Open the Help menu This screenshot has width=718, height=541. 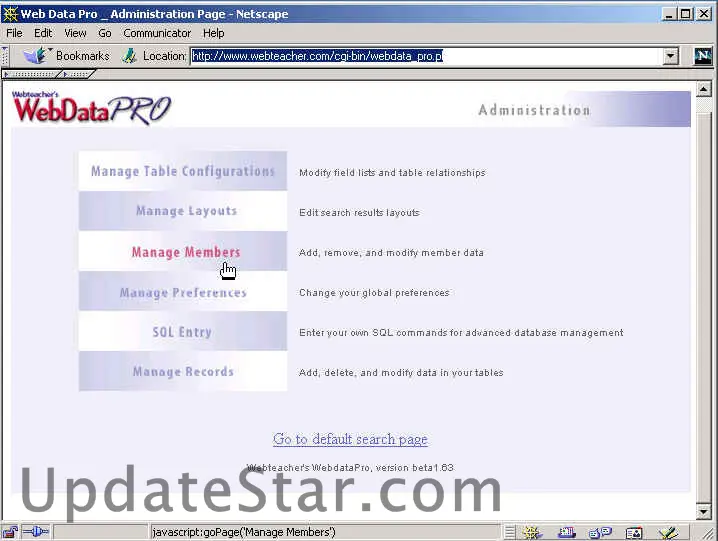tap(213, 33)
